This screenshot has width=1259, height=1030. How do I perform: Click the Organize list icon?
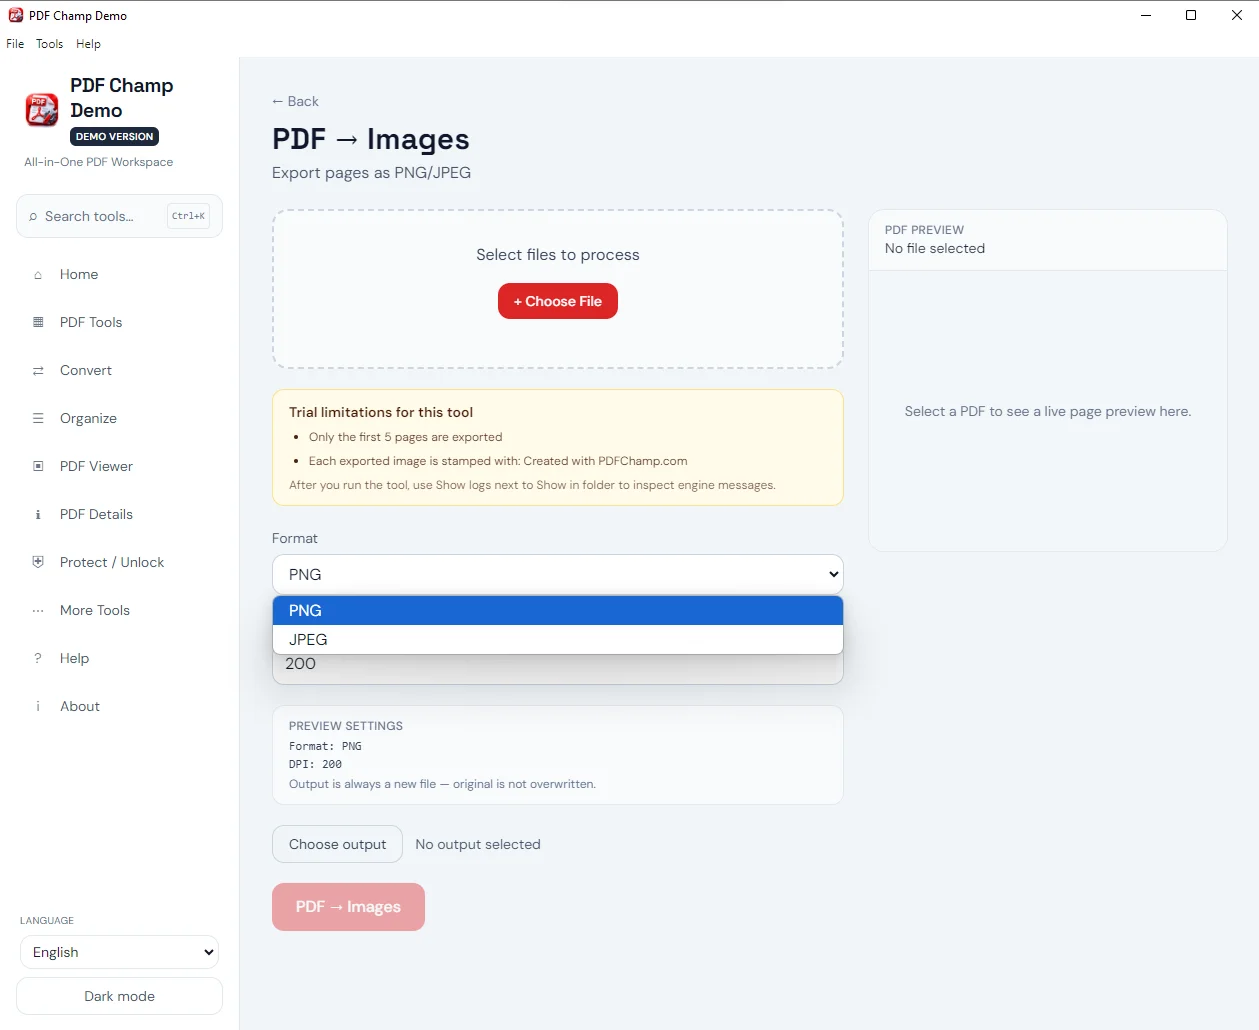click(x=38, y=418)
